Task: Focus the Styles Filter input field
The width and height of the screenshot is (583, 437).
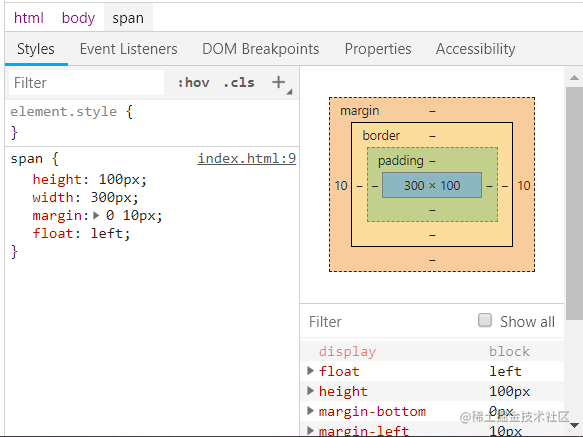Action: pos(86,83)
